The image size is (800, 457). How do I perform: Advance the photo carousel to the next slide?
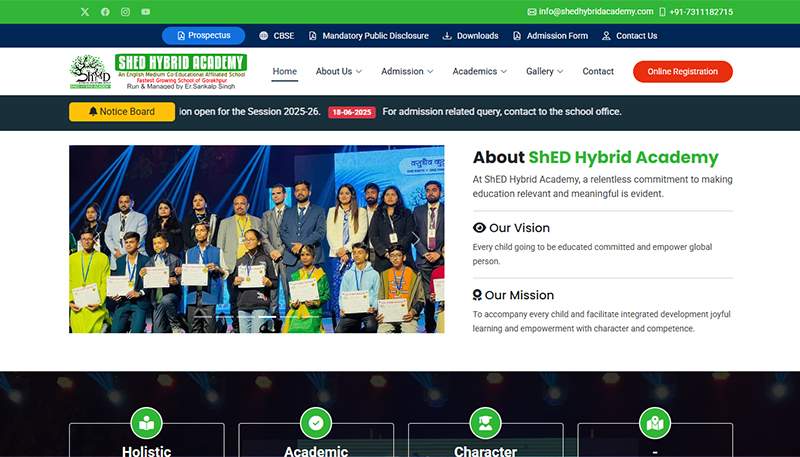click(x=416, y=239)
